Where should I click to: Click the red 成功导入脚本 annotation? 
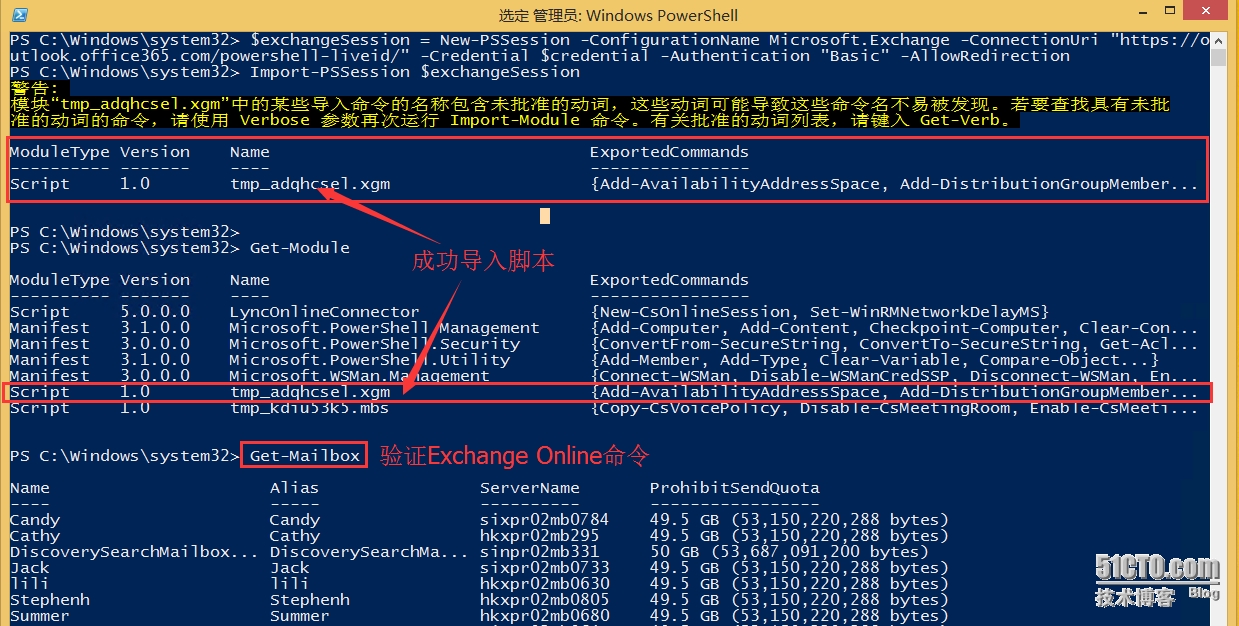pyautogui.click(x=483, y=261)
